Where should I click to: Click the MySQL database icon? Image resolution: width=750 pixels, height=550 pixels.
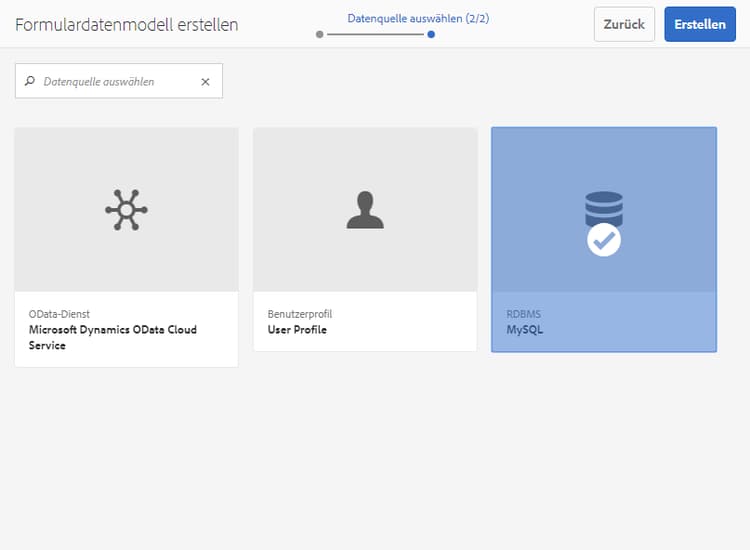604,209
